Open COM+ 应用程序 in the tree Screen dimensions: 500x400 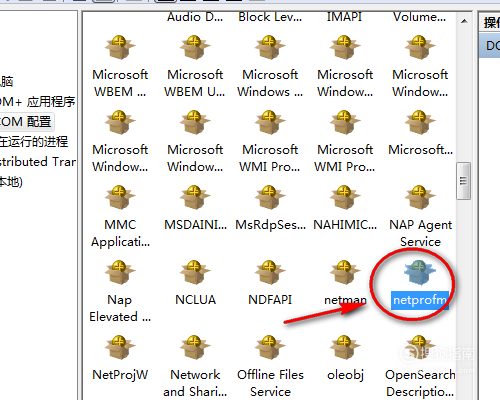pyautogui.click(x=37, y=102)
